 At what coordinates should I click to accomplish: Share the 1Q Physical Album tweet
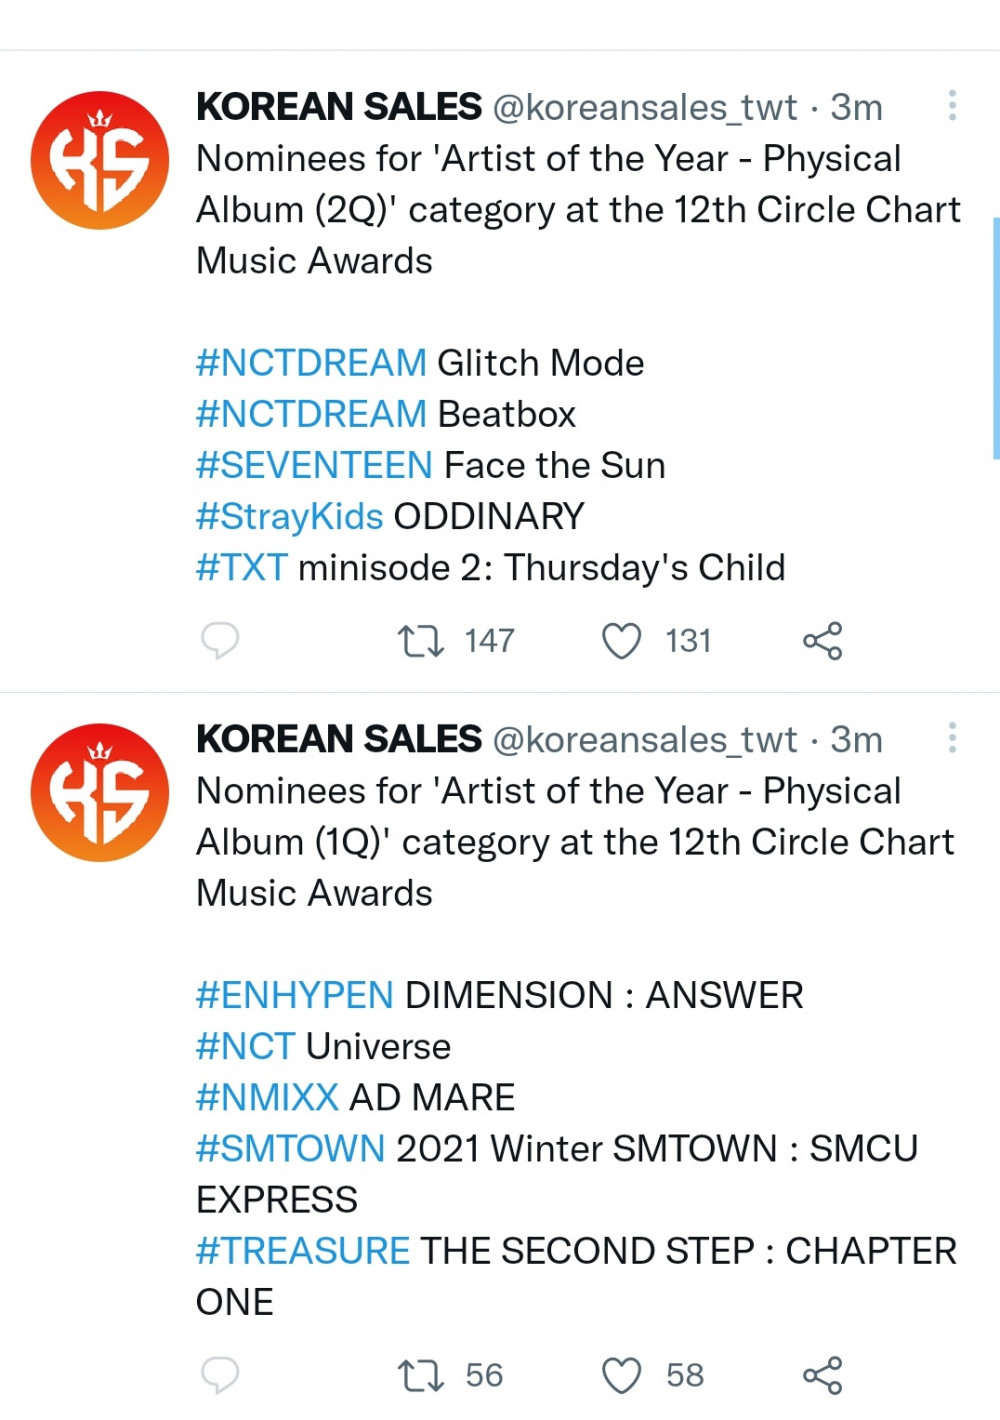coord(823,1375)
